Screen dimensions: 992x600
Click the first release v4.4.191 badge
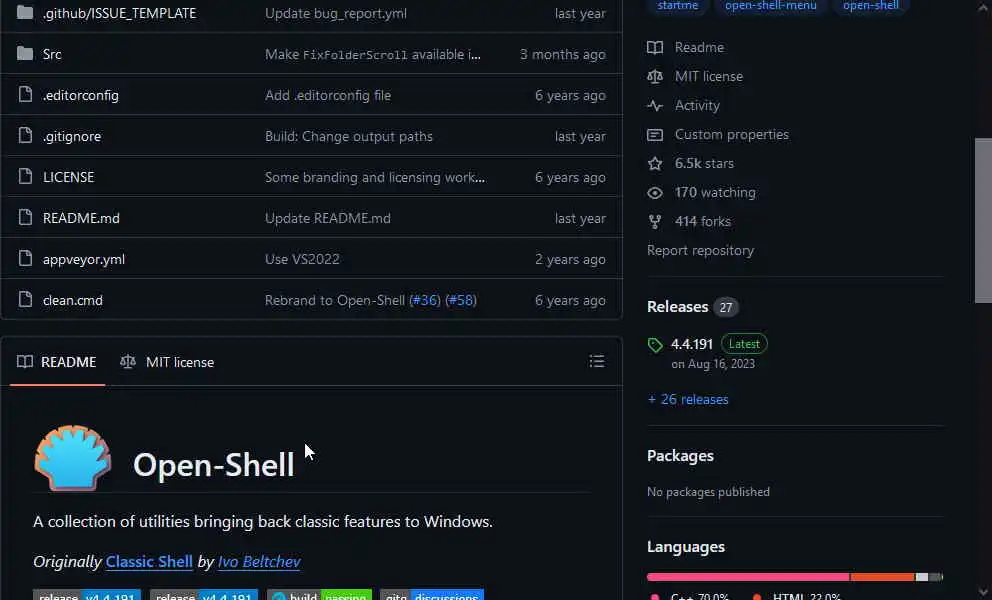click(x=87, y=596)
